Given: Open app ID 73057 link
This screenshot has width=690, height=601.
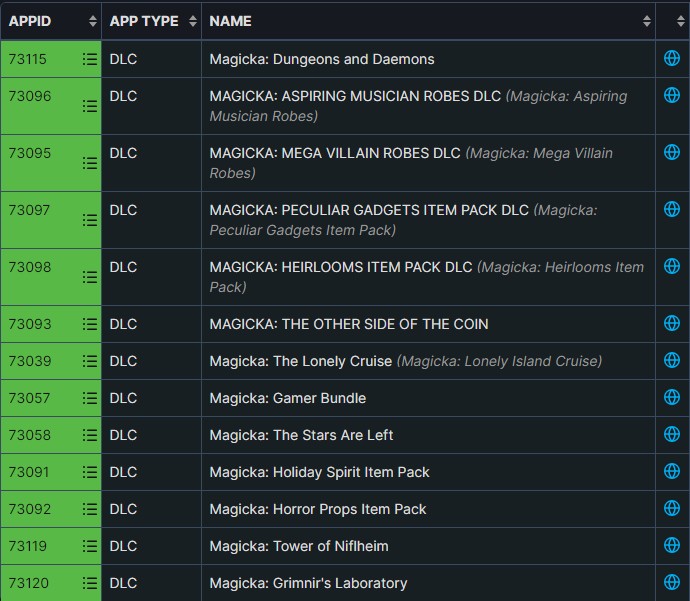Looking at the screenshot, I should pos(29,398).
